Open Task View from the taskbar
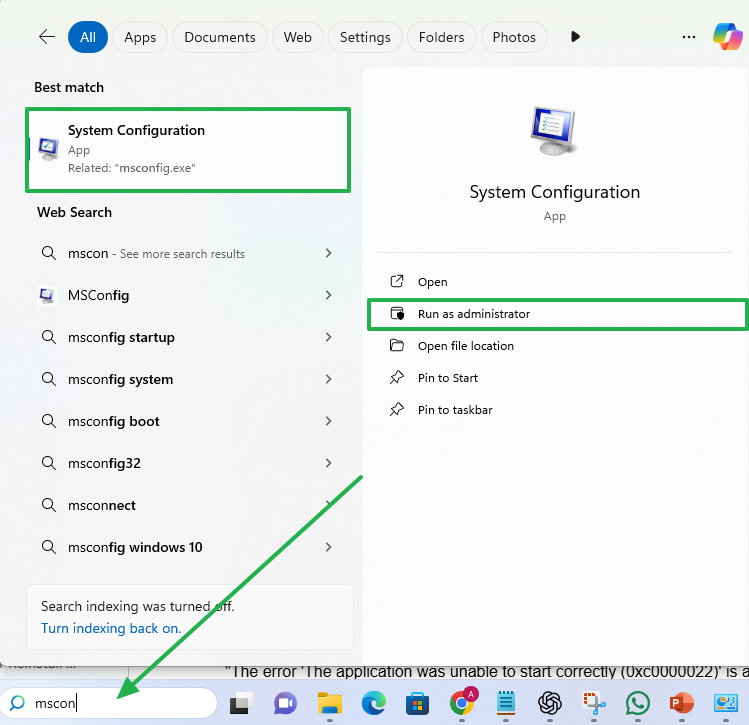Screen dimensions: 749x725 (x=242, y=703)
